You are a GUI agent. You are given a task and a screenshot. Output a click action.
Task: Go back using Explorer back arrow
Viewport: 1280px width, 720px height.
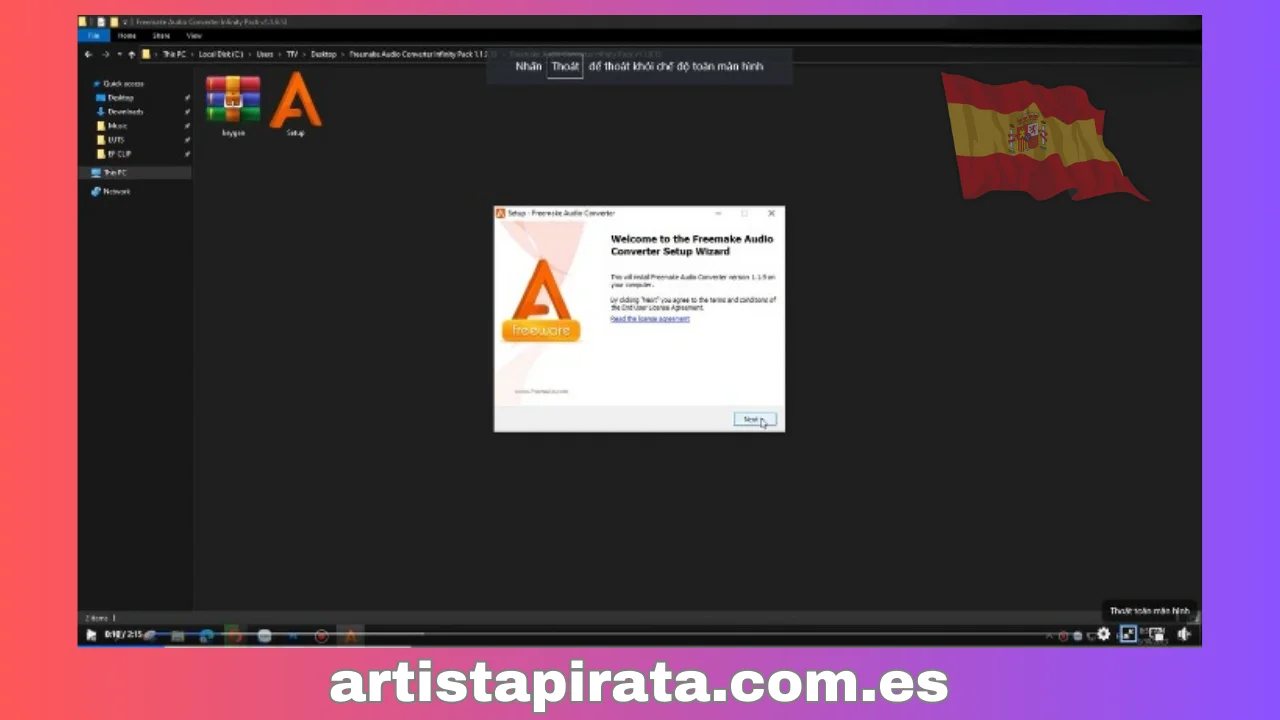tap(89, 54)
